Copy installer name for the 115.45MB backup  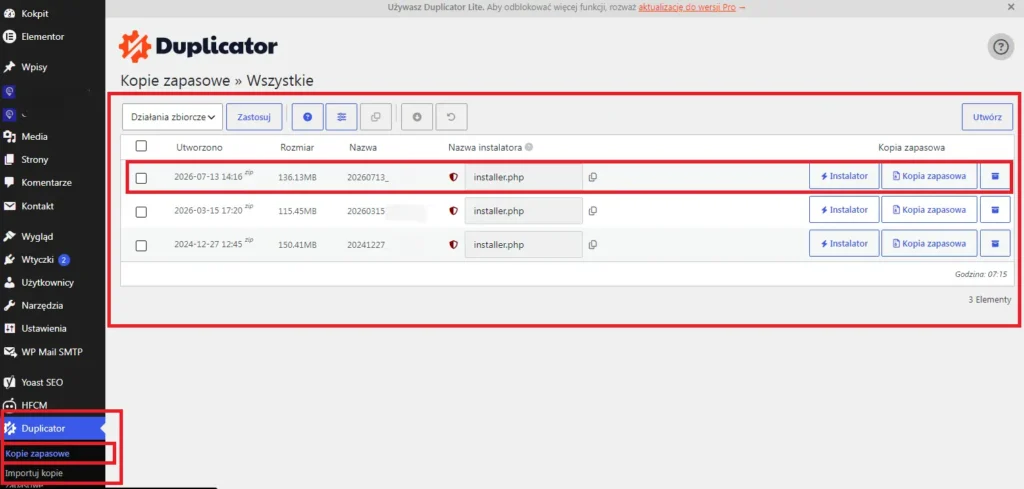pyautogui.click(x=593, y=210)
